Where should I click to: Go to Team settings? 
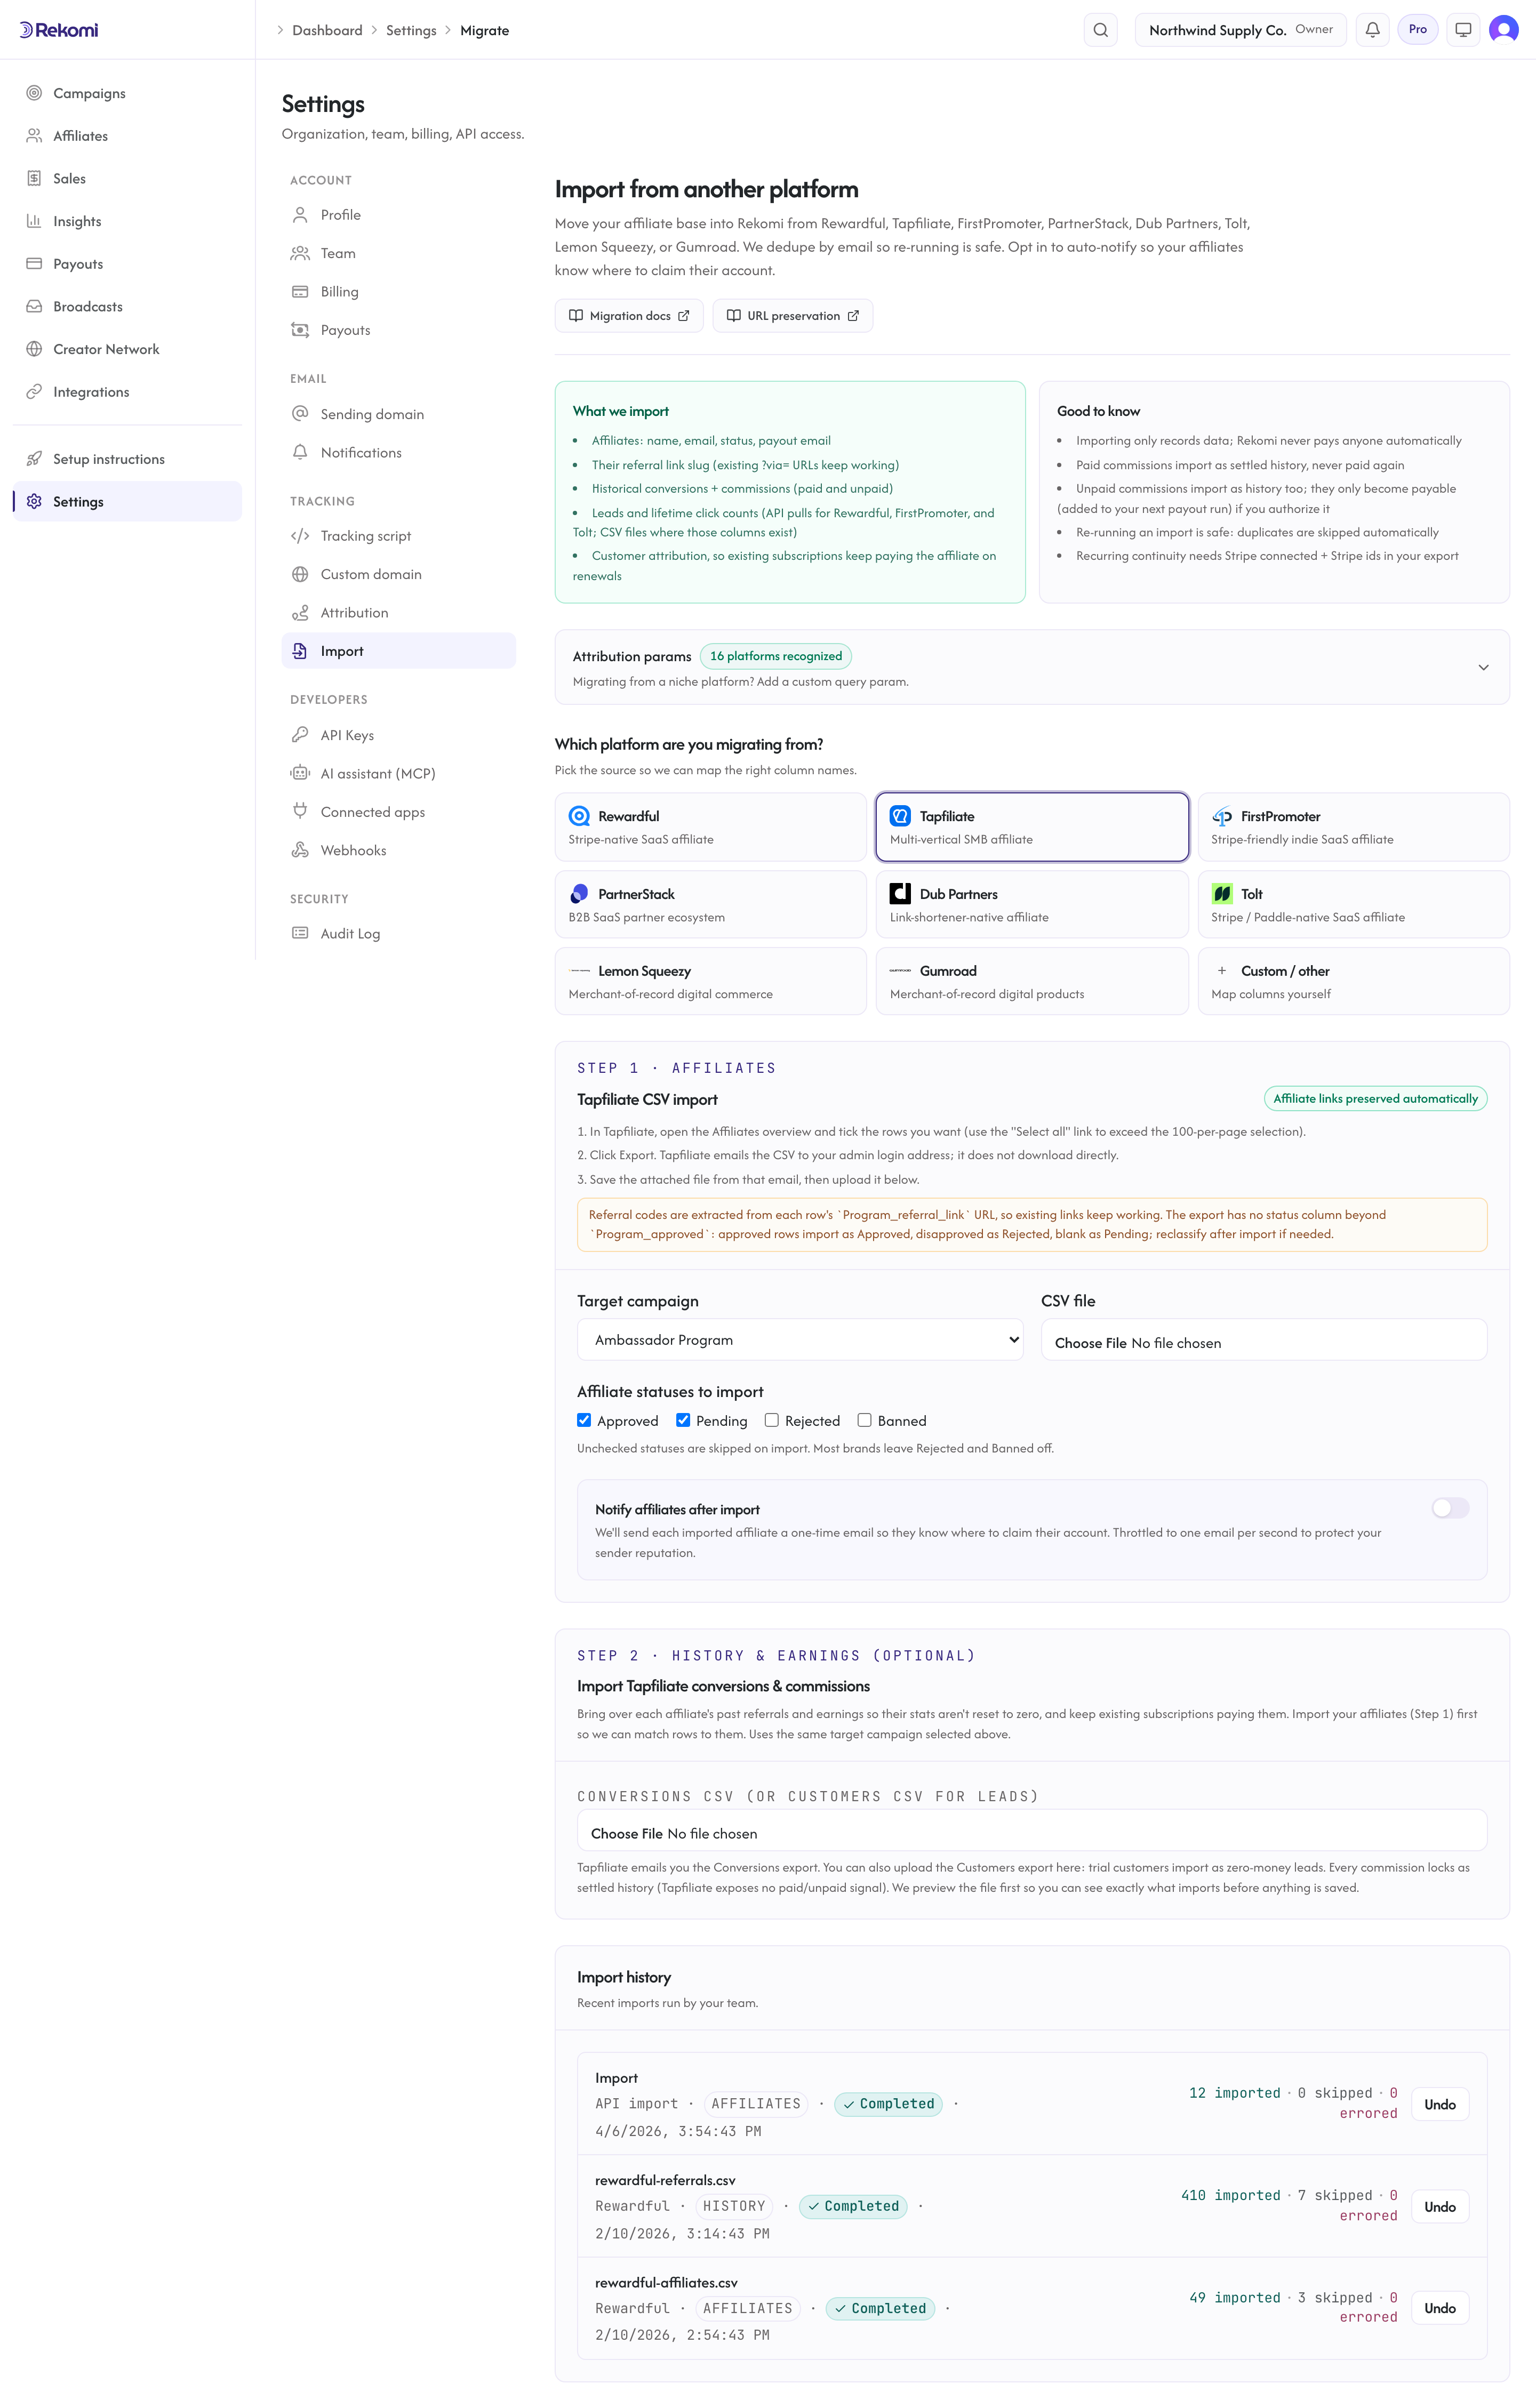(x=399, y=253)
